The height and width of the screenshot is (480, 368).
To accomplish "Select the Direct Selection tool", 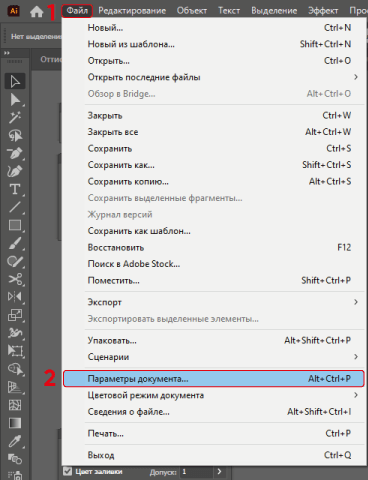I will click(15, 100).
